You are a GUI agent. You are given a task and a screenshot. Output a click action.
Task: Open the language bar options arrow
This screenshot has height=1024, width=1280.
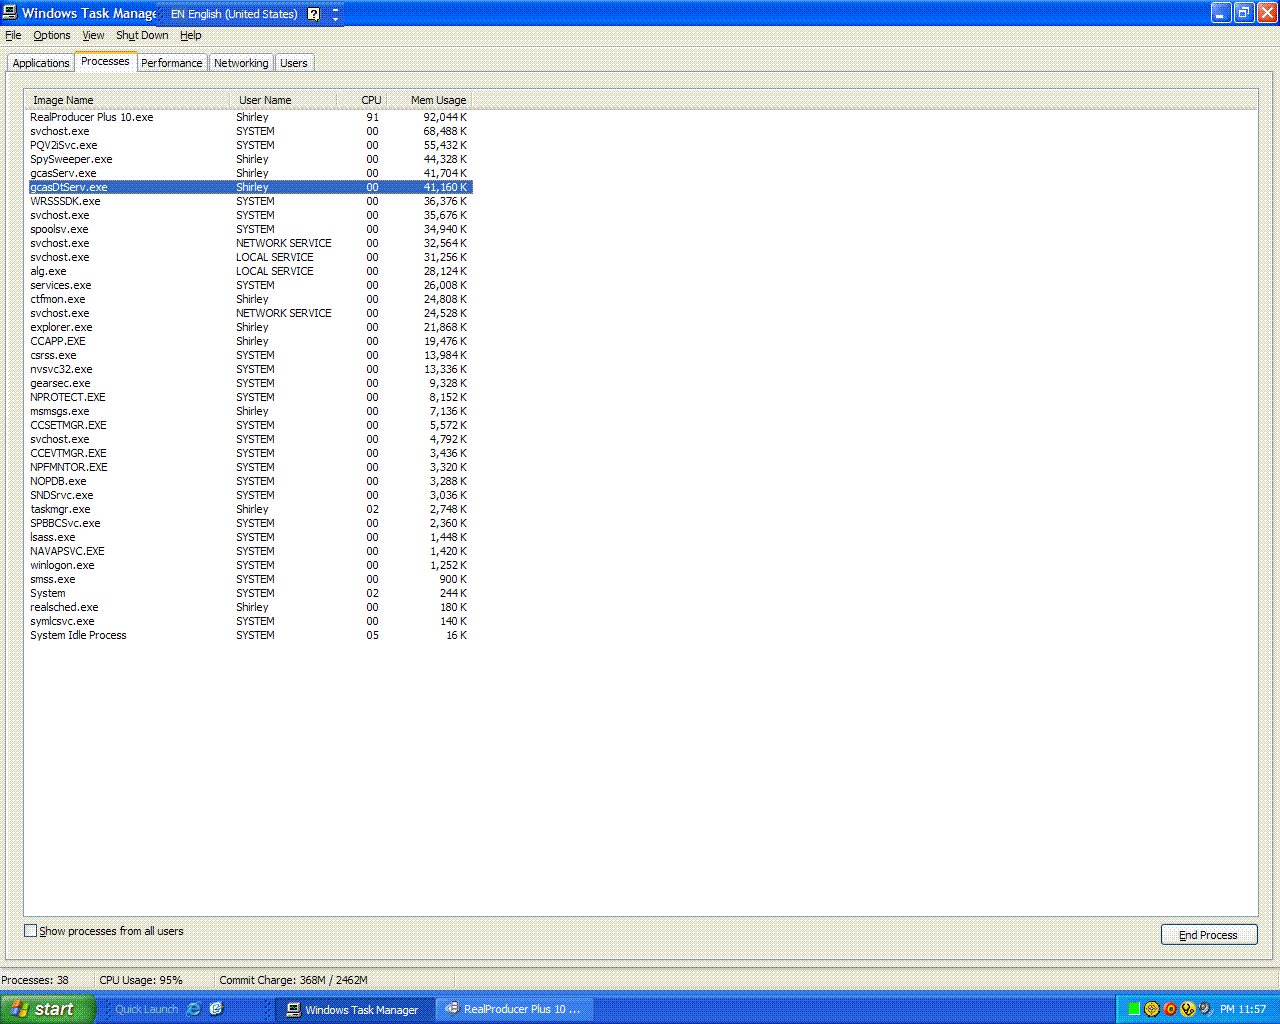(335, 15)
